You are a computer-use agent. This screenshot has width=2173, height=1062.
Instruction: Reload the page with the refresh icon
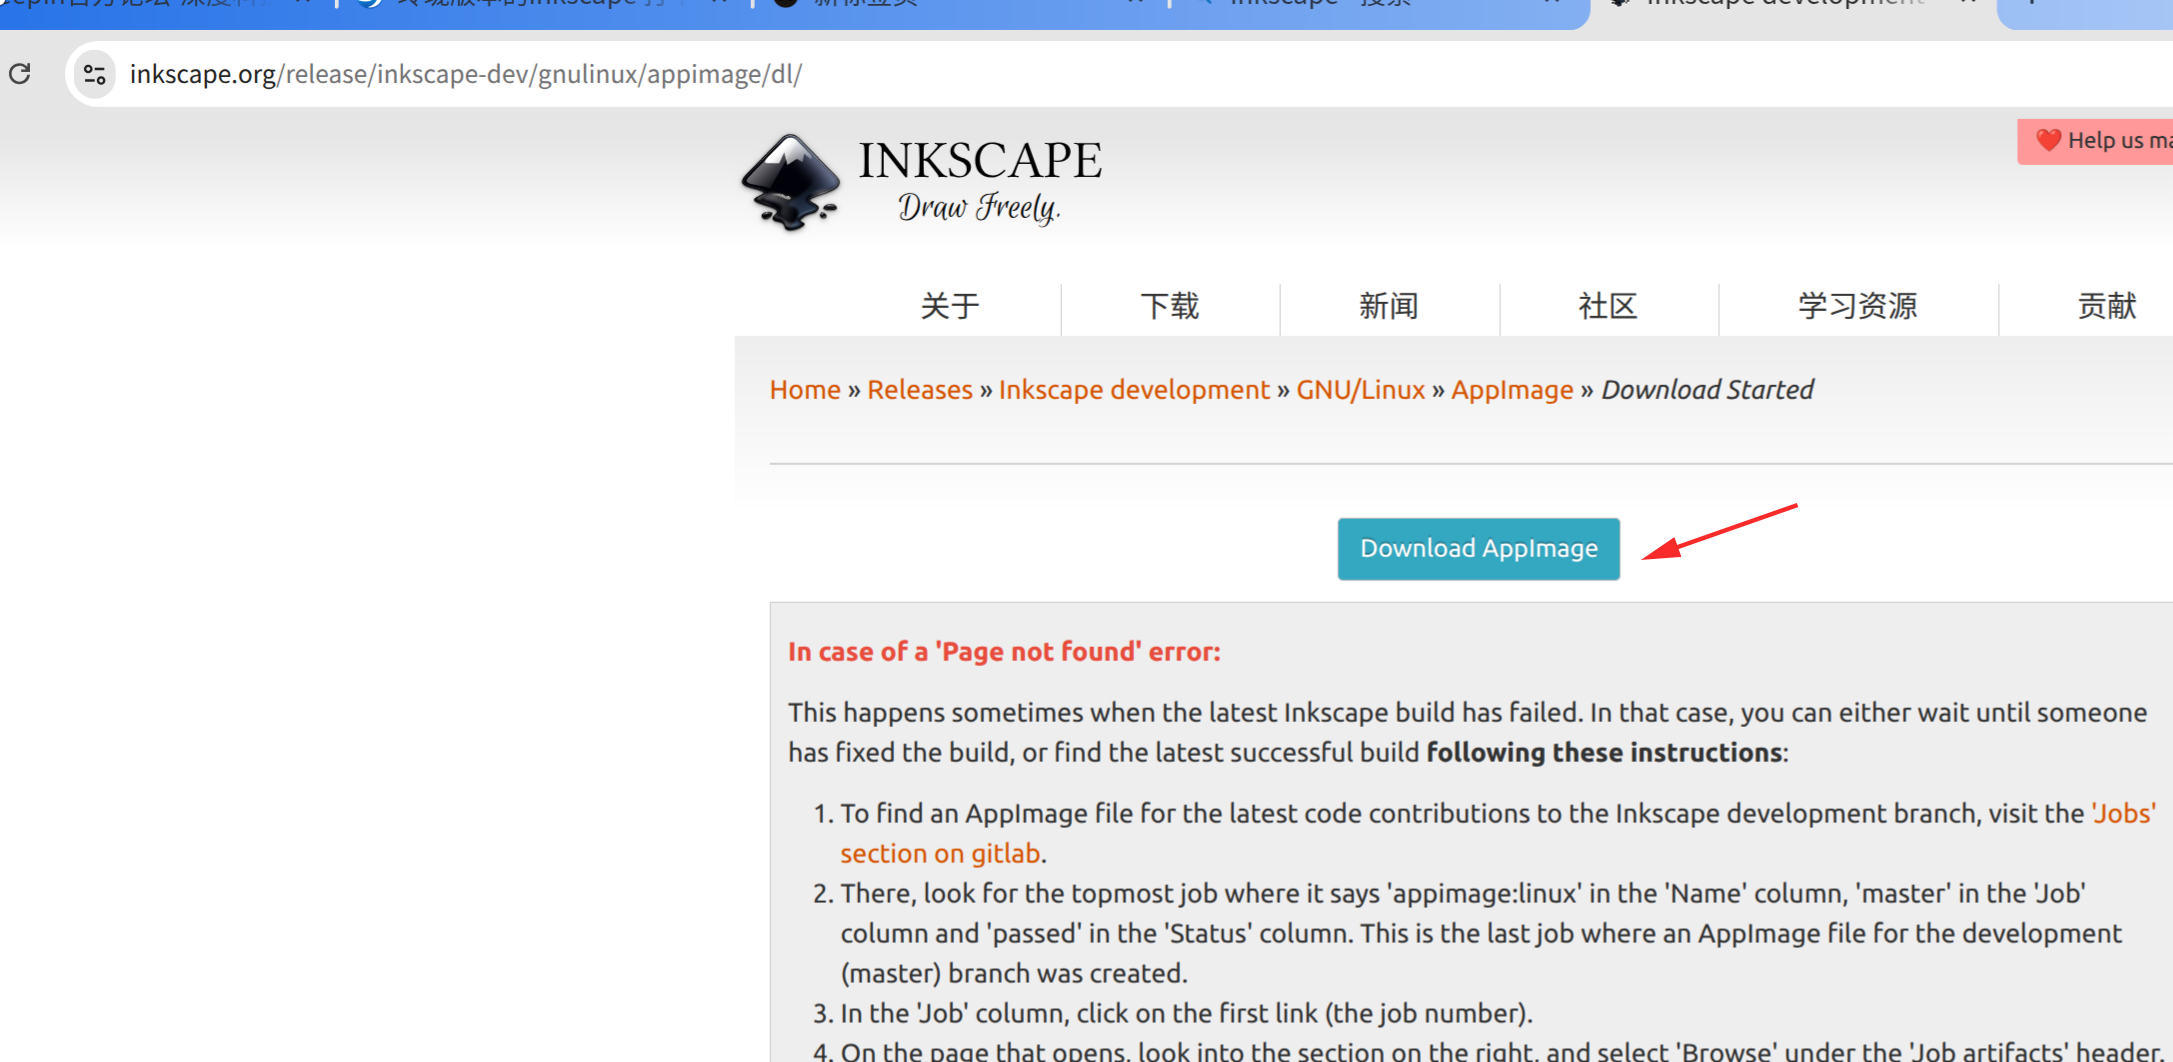click(20, 74)
